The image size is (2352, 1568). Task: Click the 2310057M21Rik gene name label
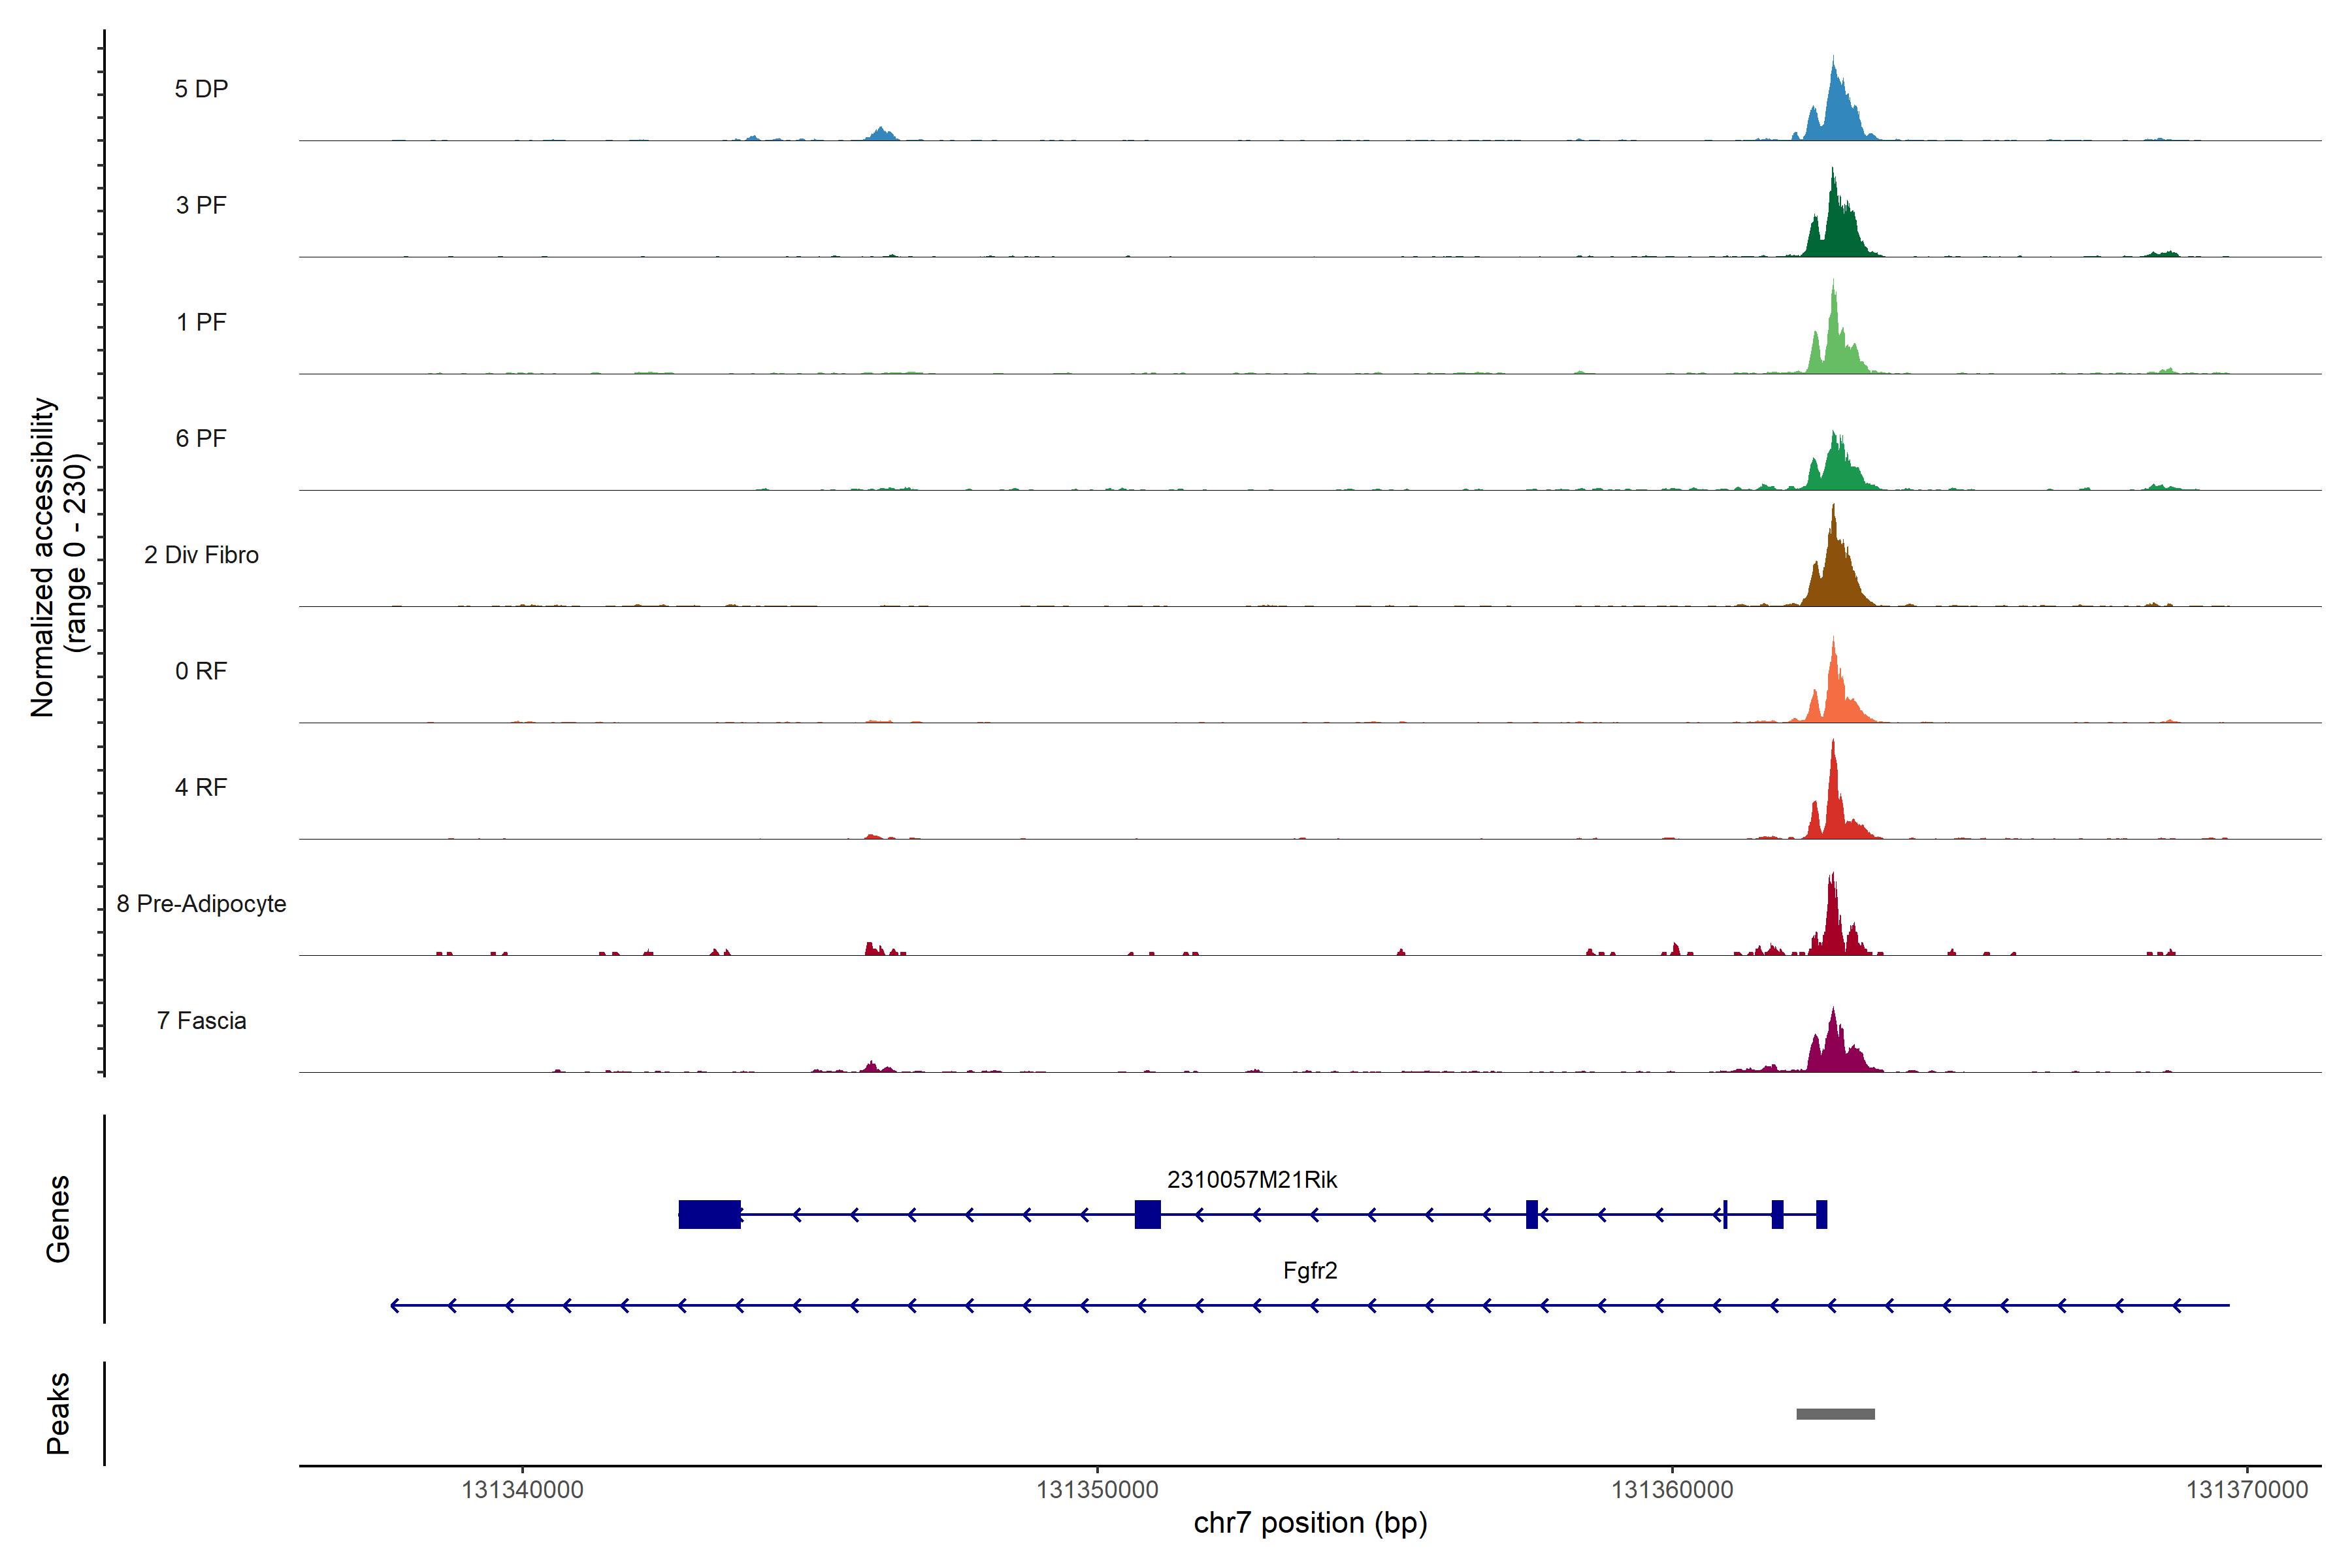[1252, 1180]
